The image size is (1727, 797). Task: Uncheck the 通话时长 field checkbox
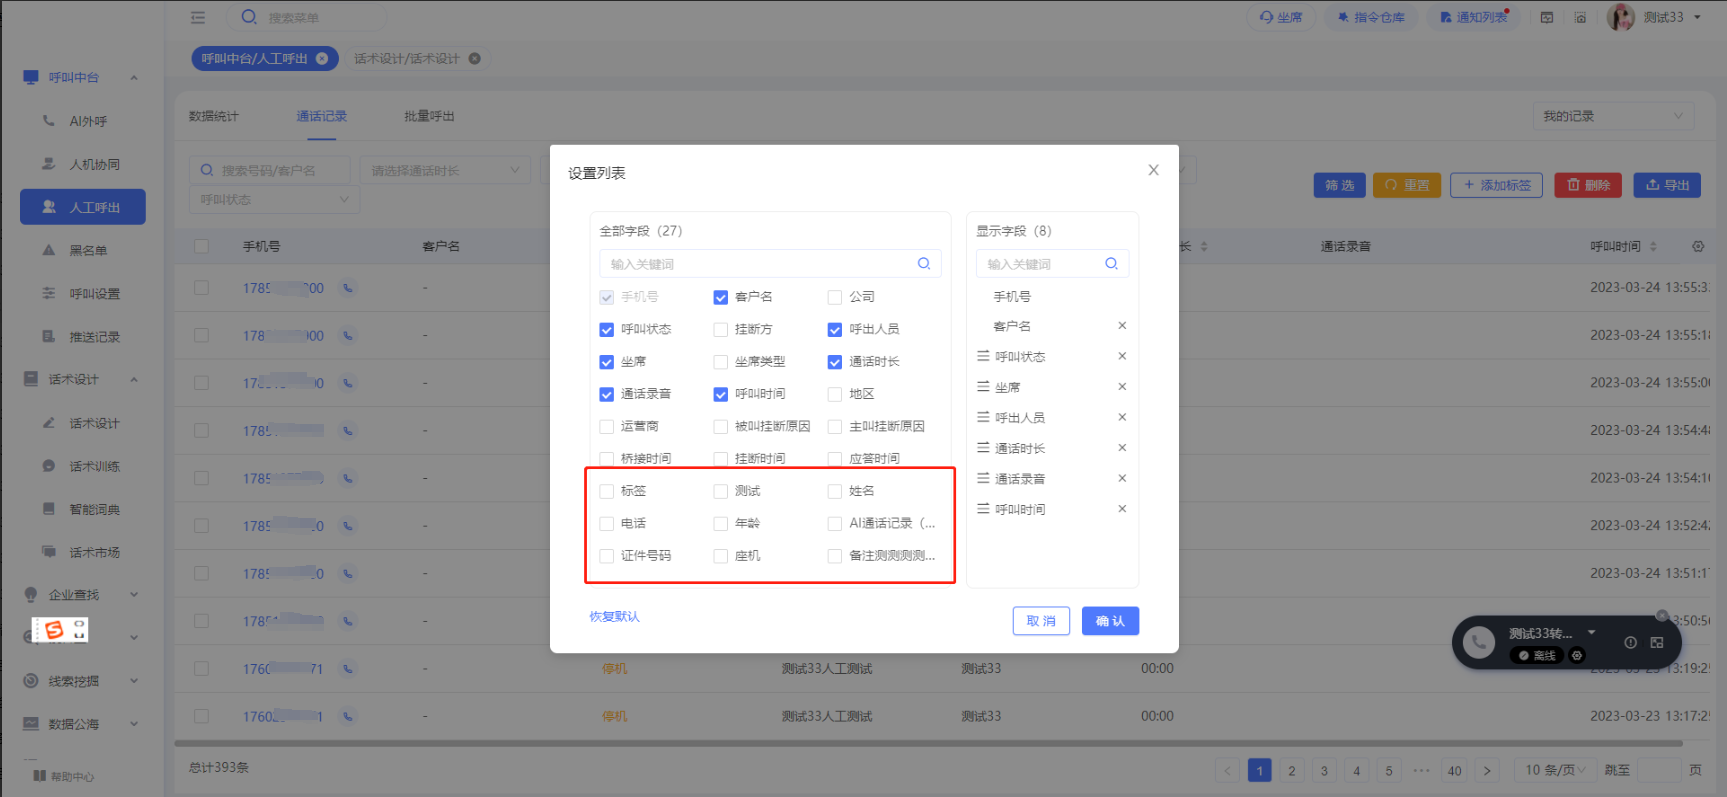834,362
